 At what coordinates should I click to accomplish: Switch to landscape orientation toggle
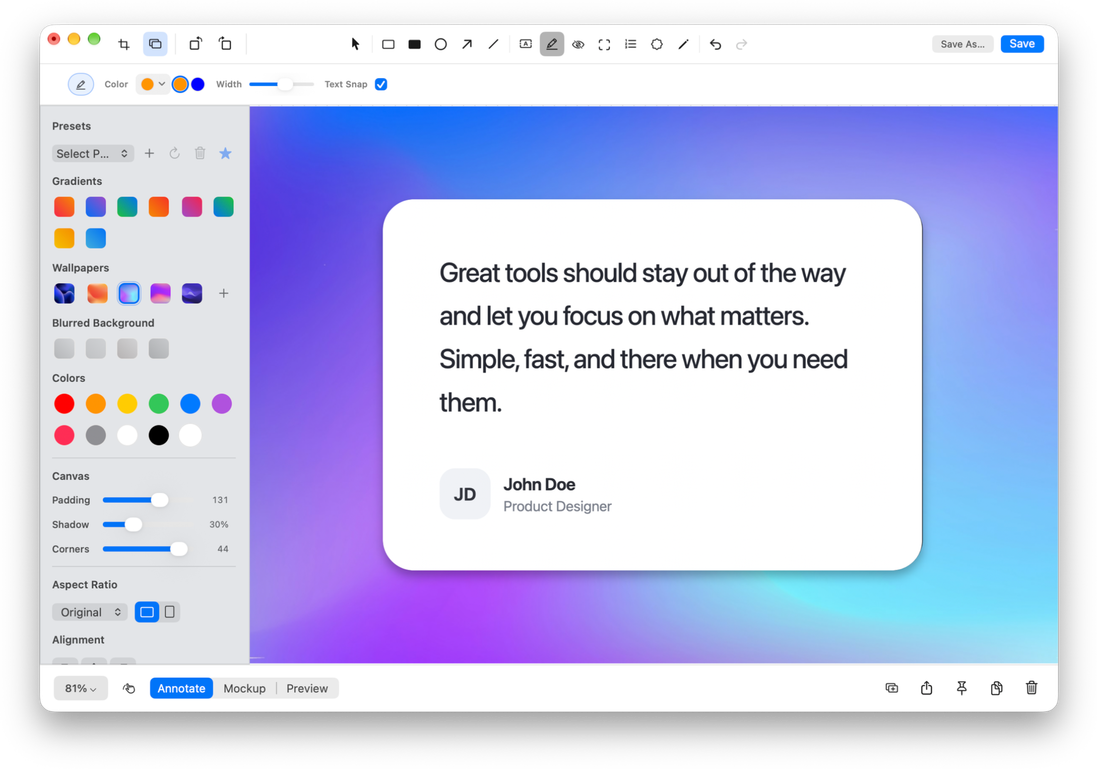(147, 612)
